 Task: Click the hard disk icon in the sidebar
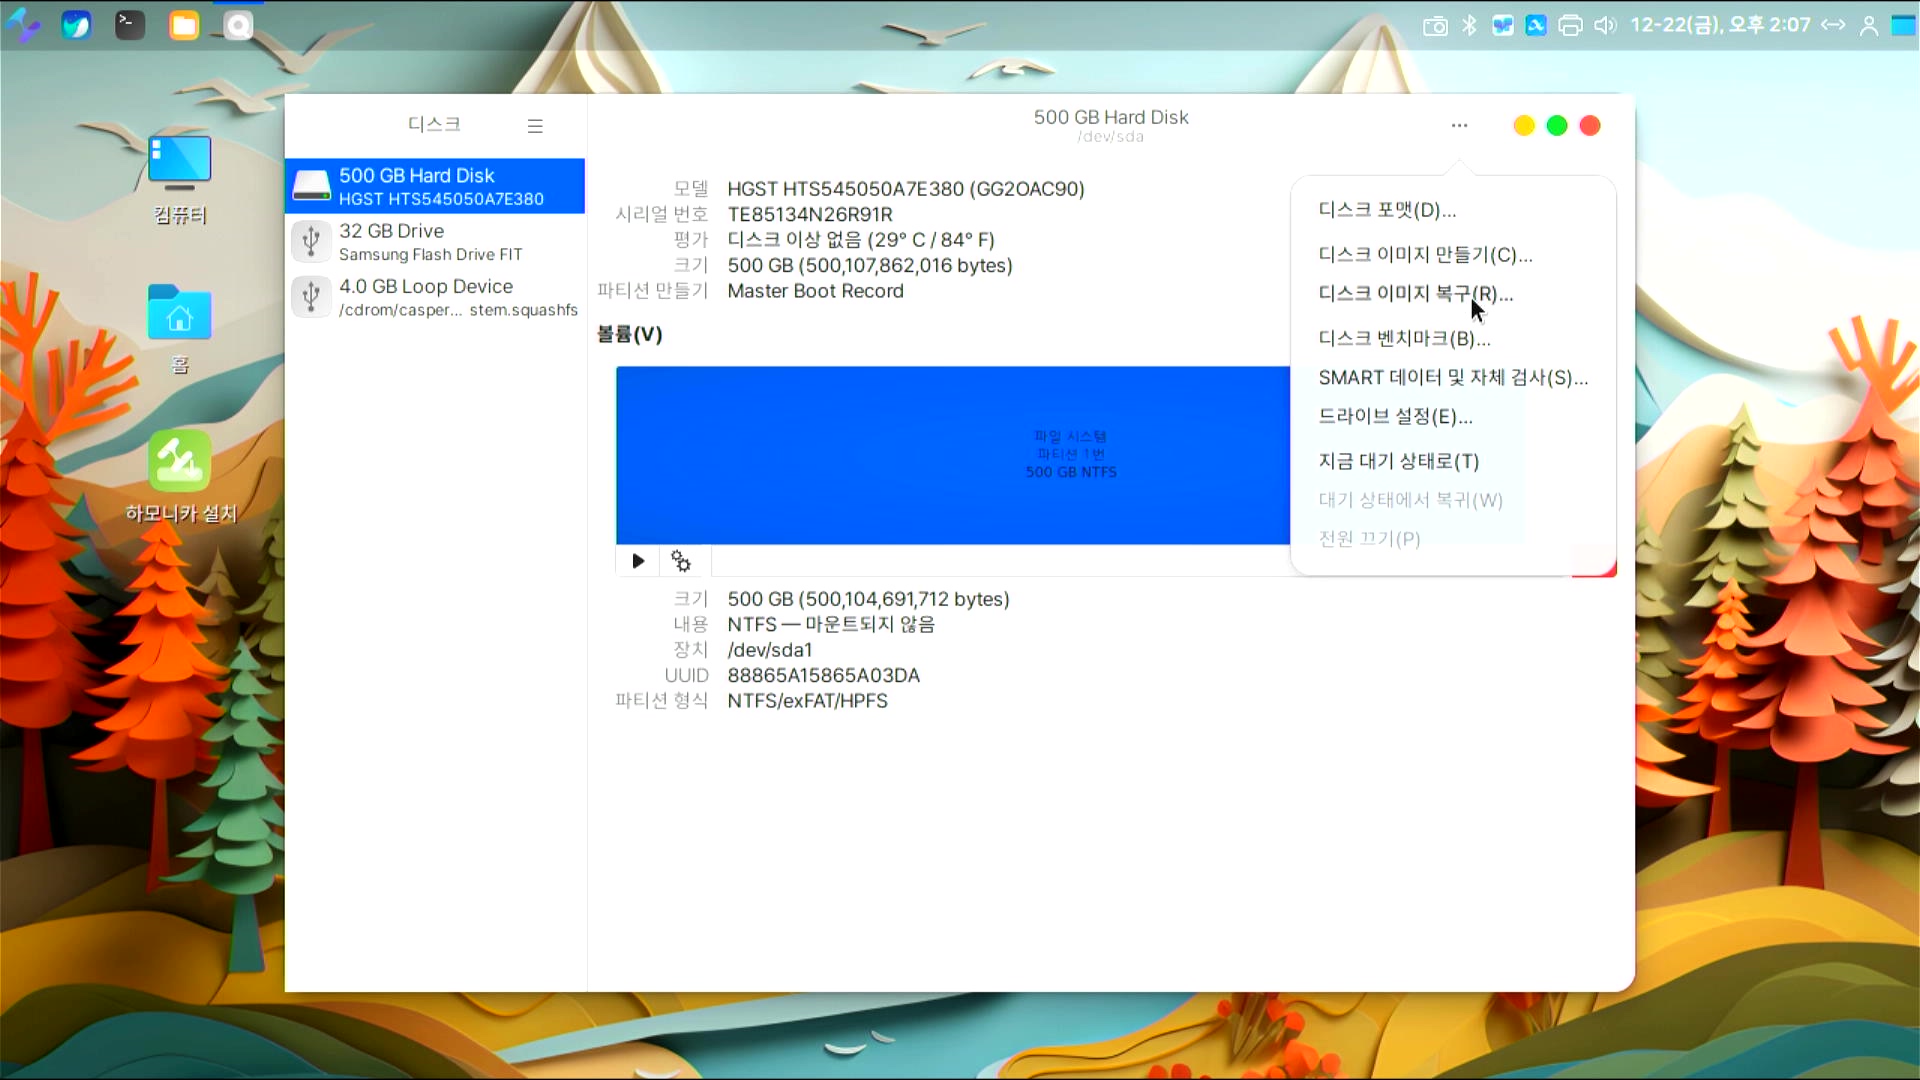[x=311, y=186]
